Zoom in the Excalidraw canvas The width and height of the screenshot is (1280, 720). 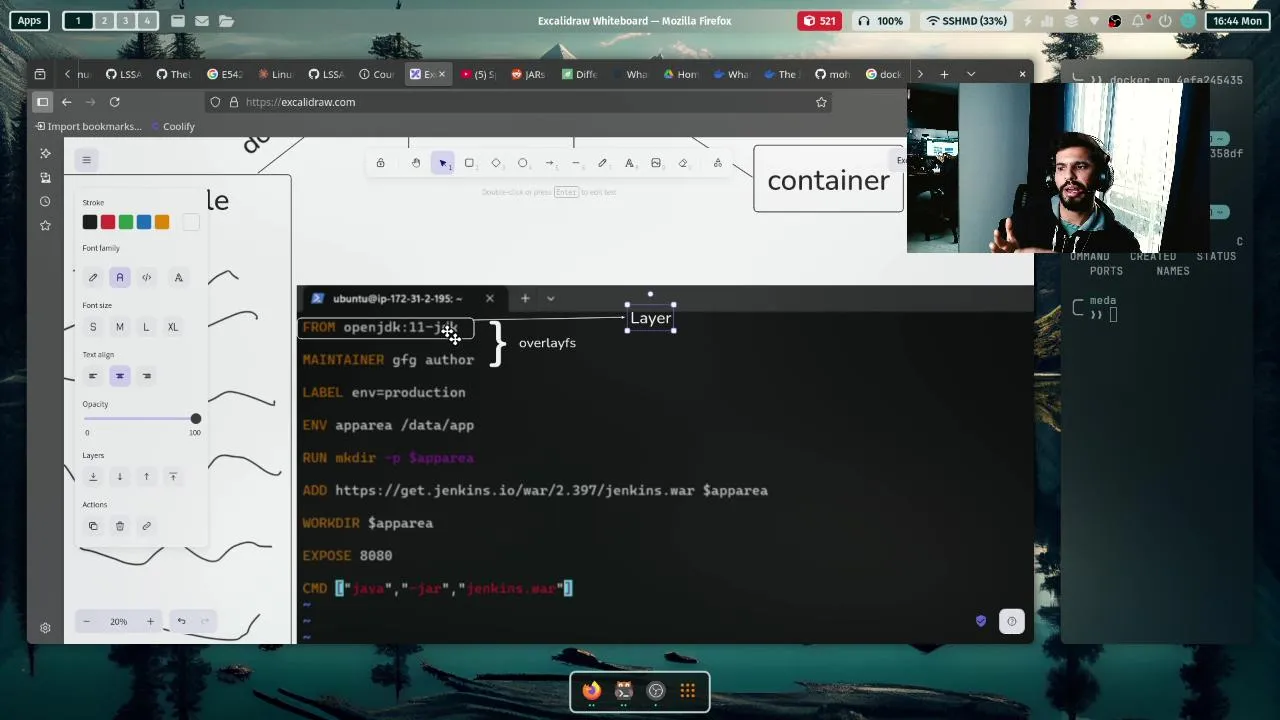(x=150, y=622)
